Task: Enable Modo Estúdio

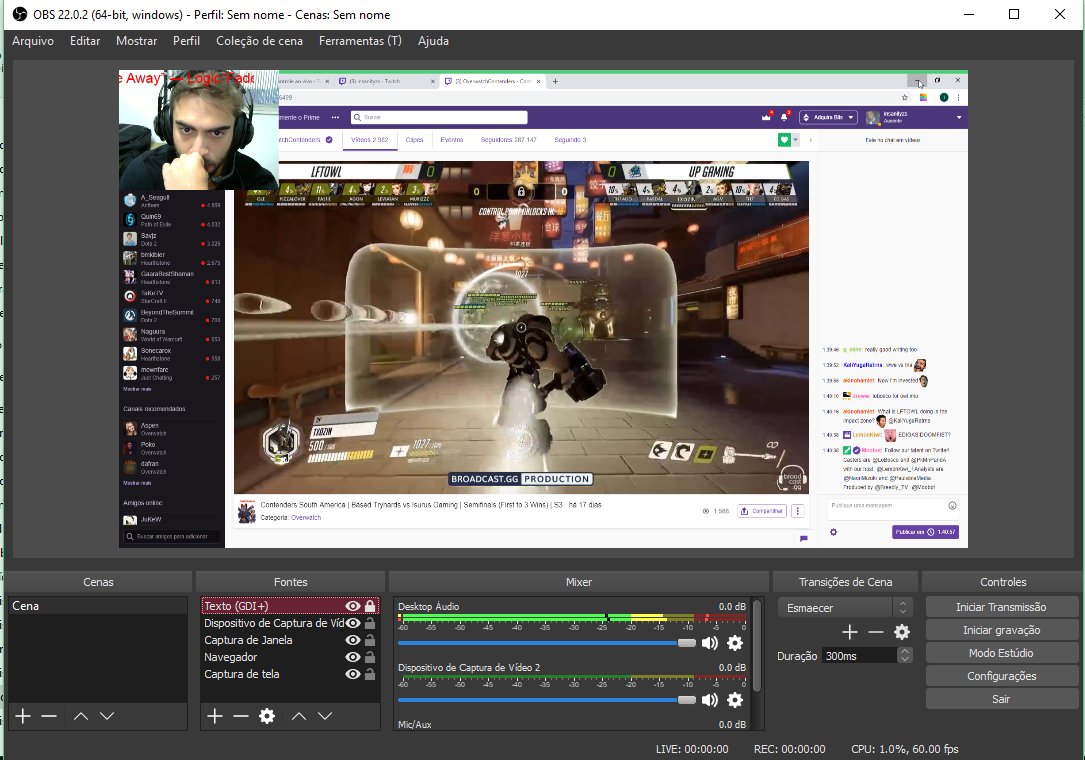Action: click(x=1001, y=653)
